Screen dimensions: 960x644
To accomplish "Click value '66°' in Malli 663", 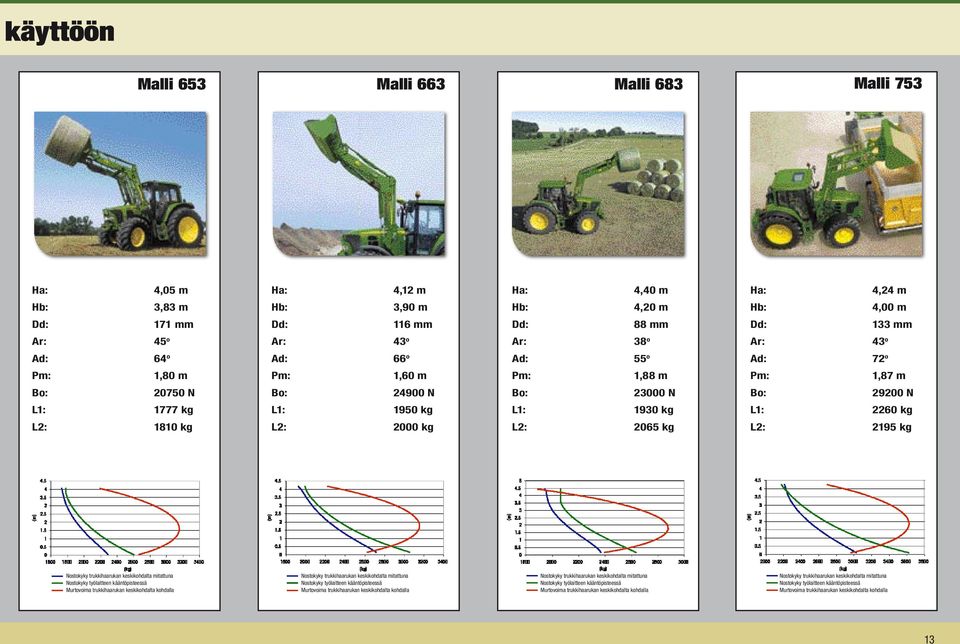I will [x=402, y=359].
